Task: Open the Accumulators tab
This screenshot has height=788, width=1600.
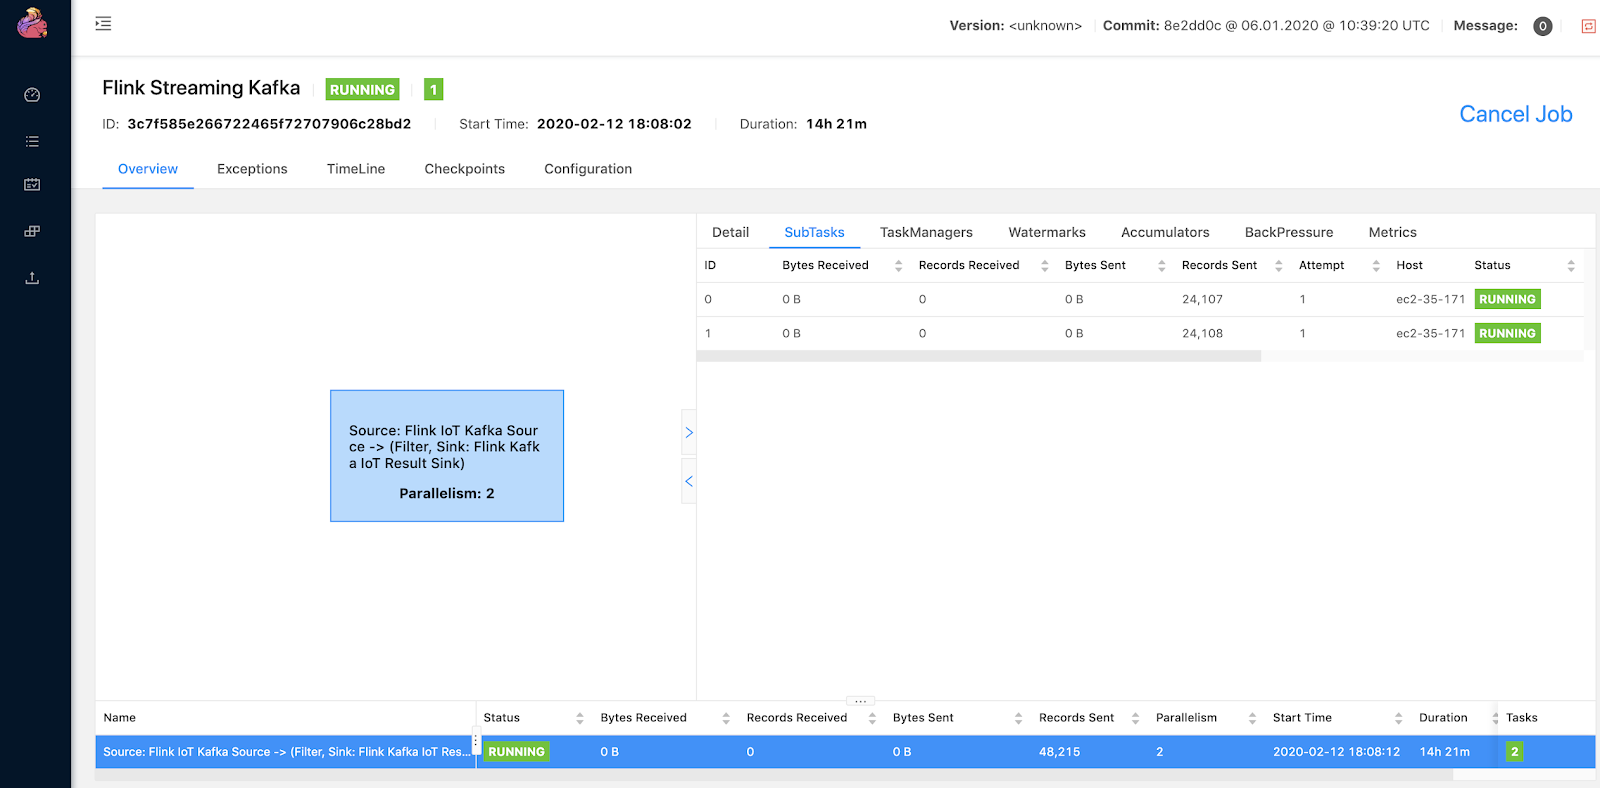Action: coord(1165,232)
